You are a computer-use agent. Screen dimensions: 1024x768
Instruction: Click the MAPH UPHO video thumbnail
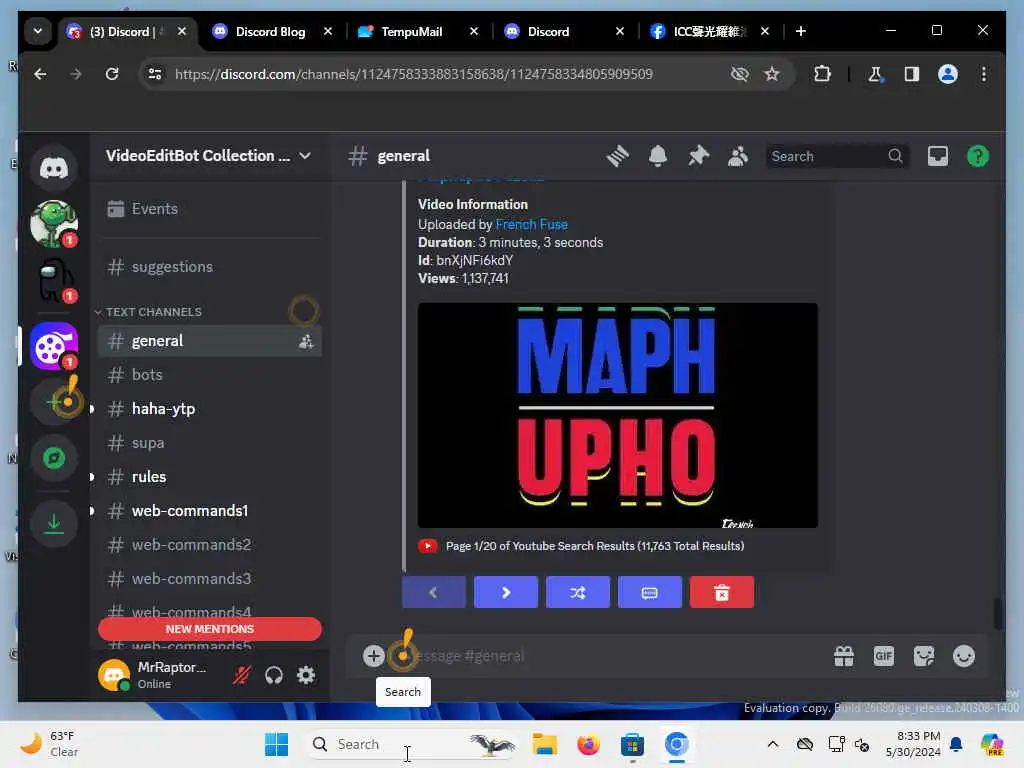coord(617,415)
